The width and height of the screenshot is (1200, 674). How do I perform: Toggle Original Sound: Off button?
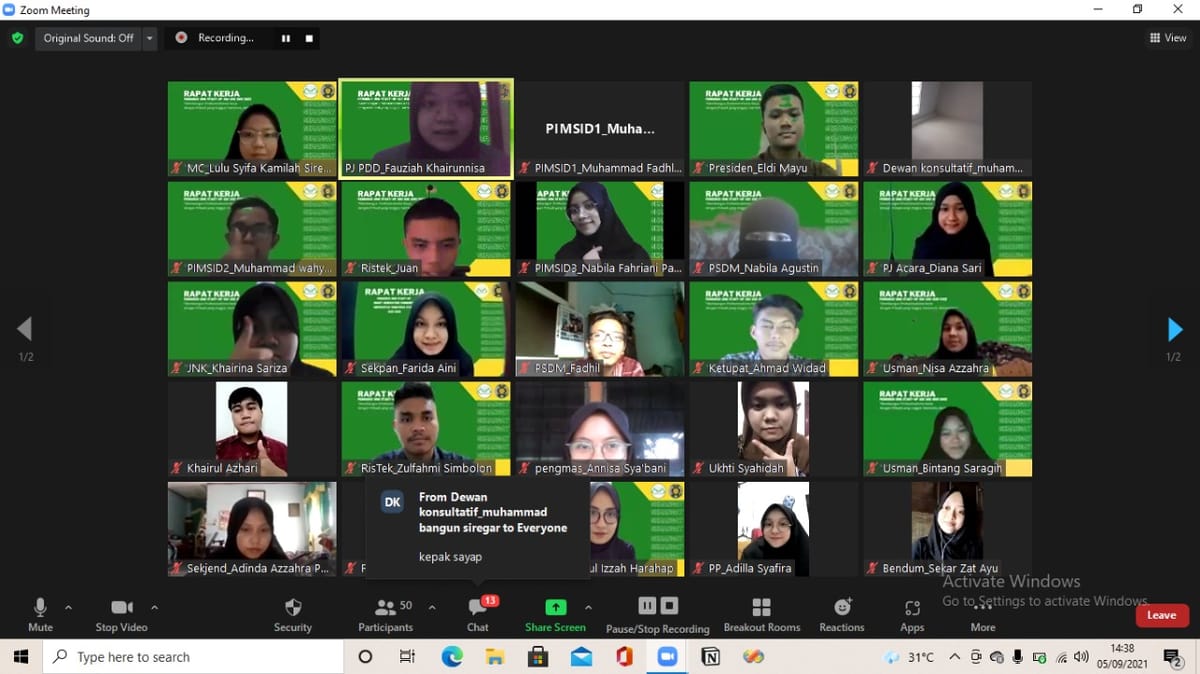coord(88,38)
